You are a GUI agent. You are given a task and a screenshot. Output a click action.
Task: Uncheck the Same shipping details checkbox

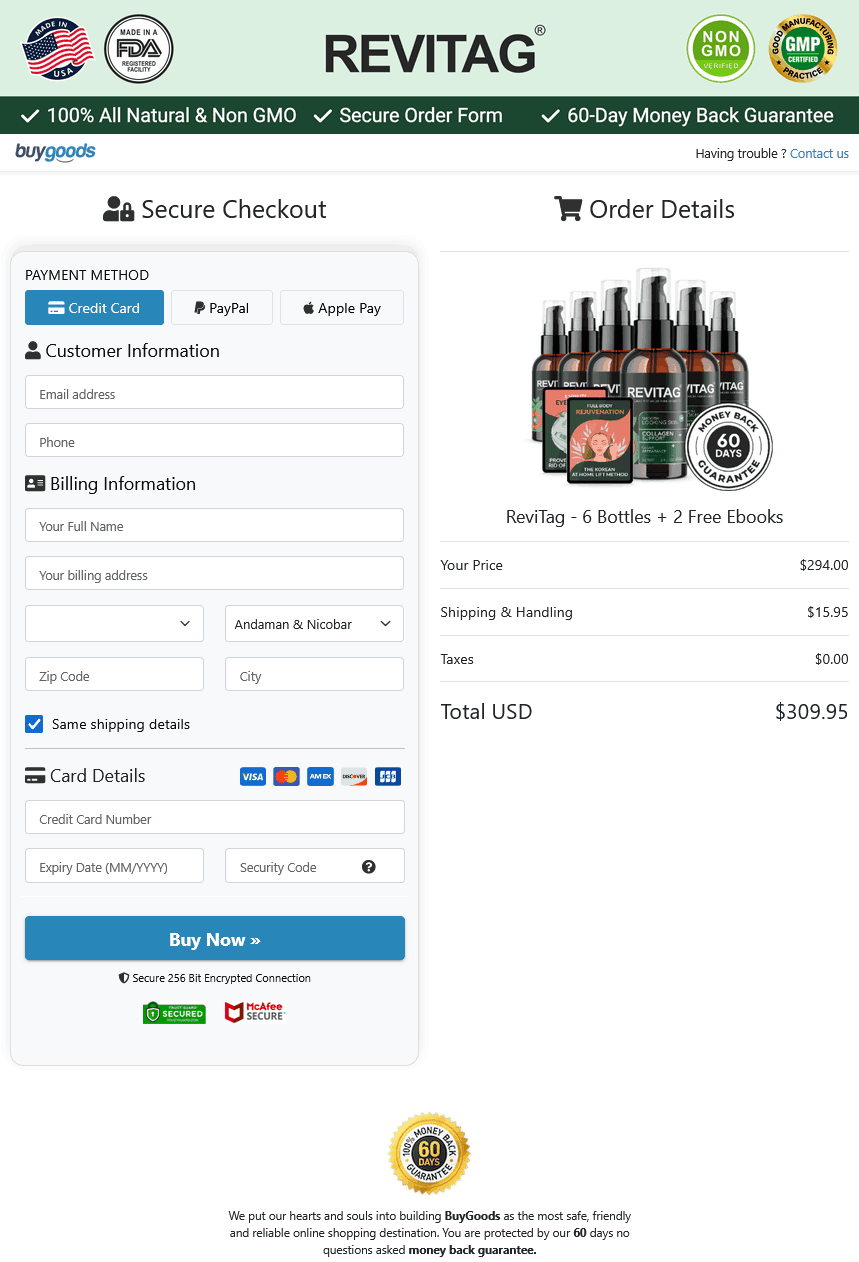tap(34, 724)
